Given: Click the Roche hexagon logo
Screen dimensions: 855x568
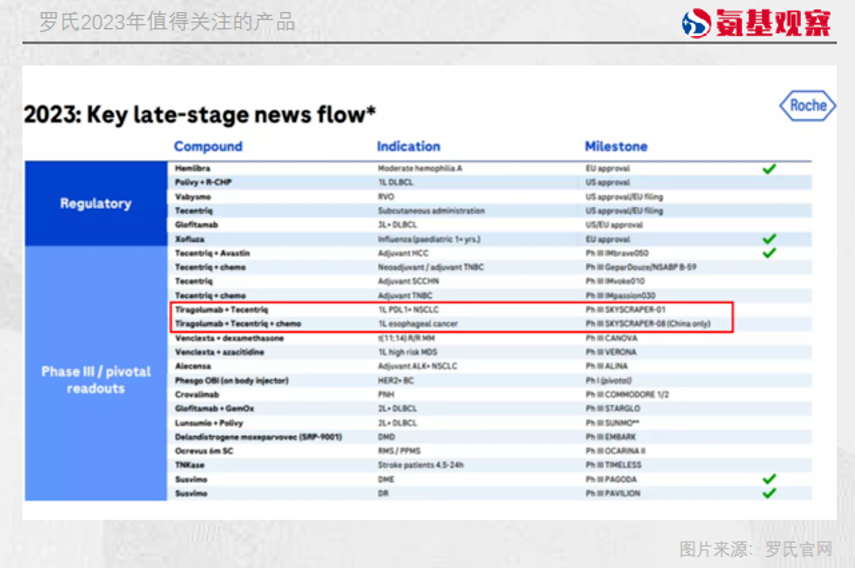Looking at the screenshot, I should (807, 106).
